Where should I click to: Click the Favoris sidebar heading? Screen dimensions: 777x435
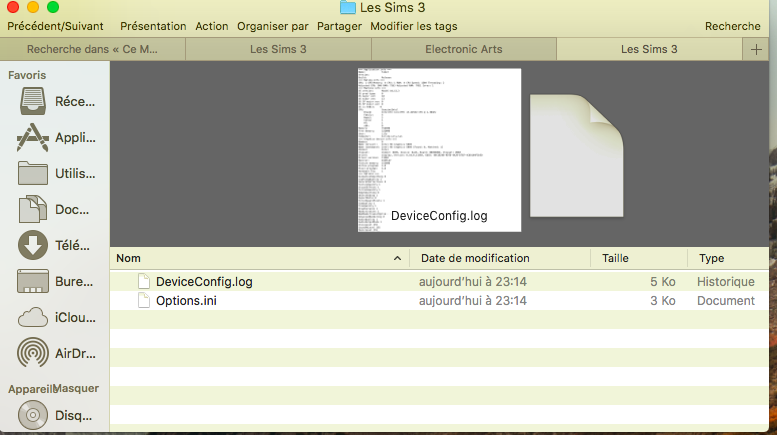(x=27, y=75)
